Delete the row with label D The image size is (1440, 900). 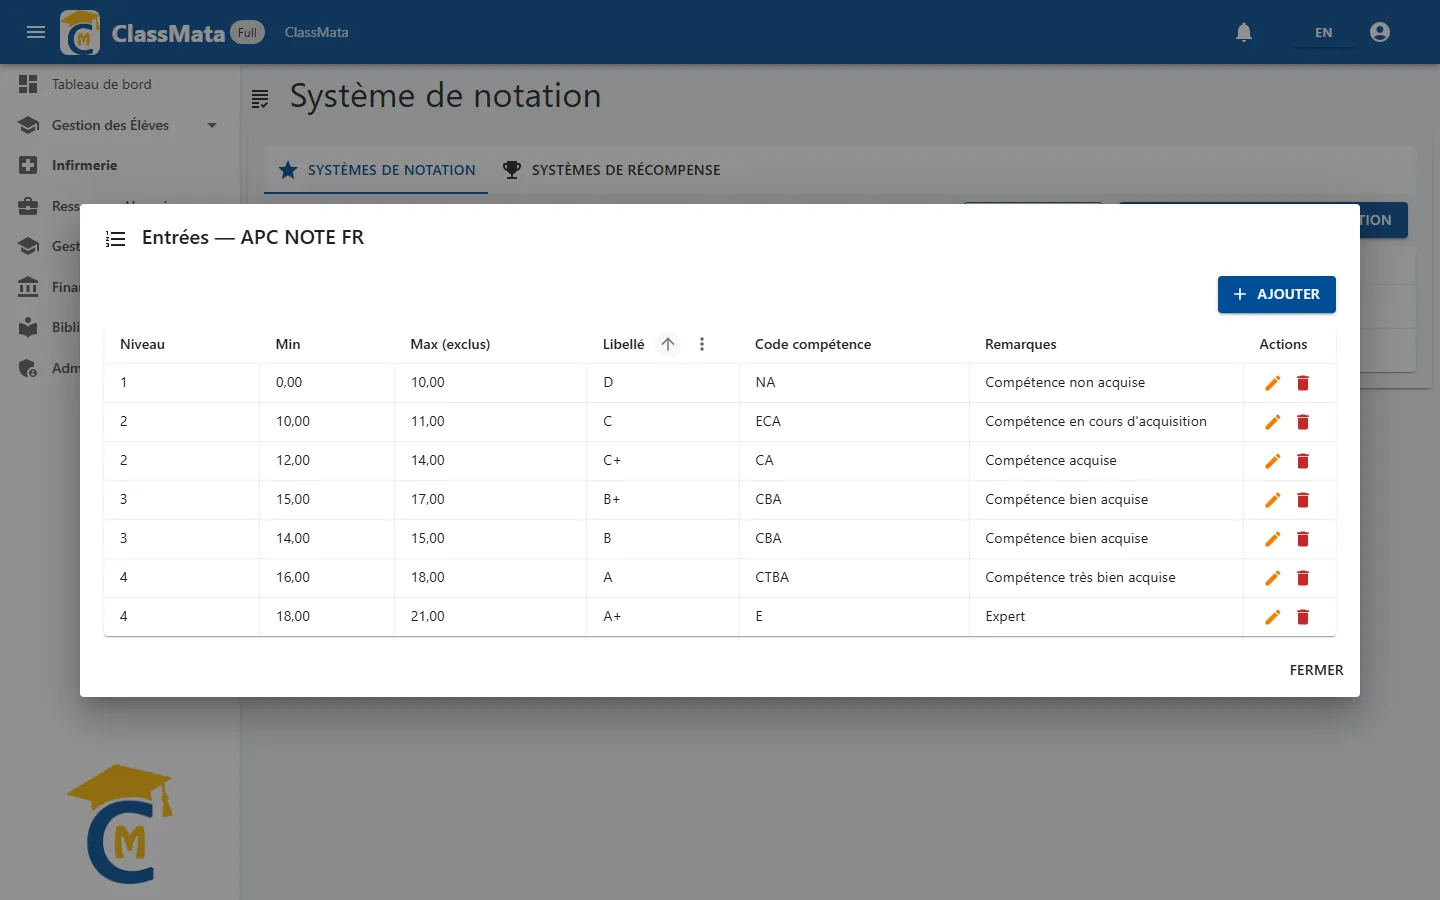(x=1303, y=383)
